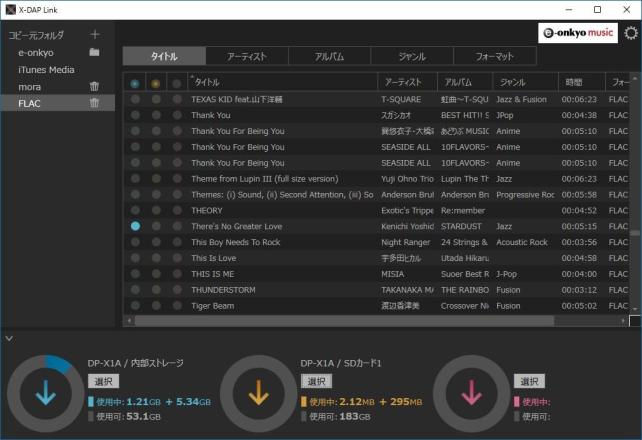The height and width of the screenshot is (440, 642).
Task: Switch to the フォーマット tab
Action: point(494,56)
